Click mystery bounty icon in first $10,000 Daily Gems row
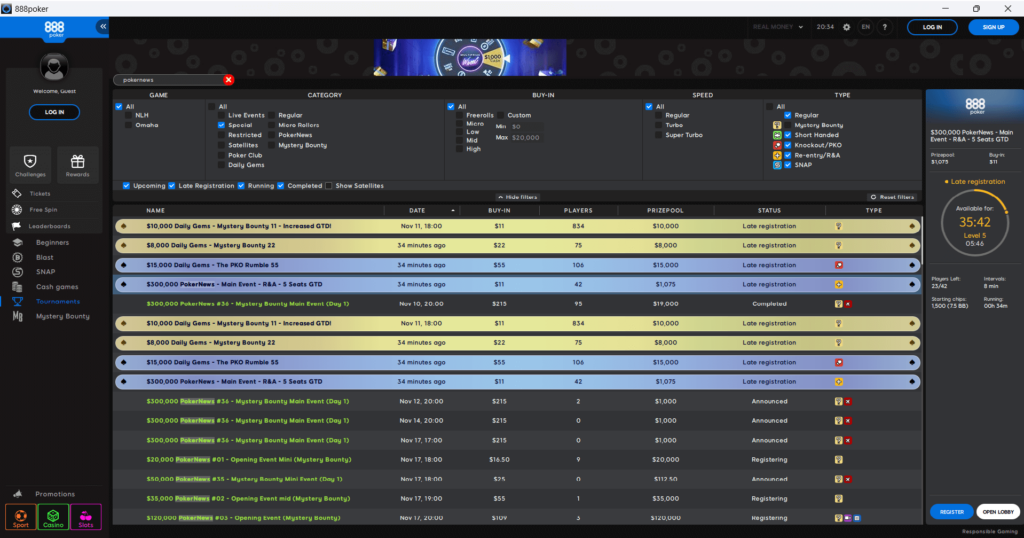This screenshot has height=538, width=1024. point(839,227)
